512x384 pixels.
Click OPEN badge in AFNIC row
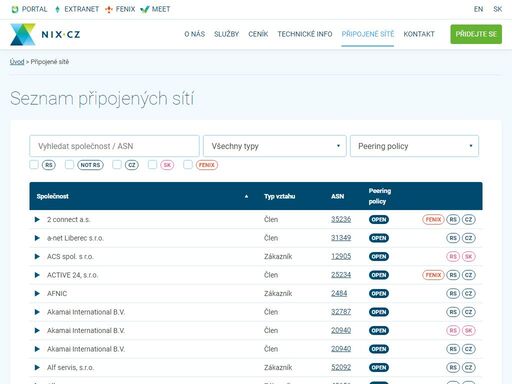coord(379,294)
